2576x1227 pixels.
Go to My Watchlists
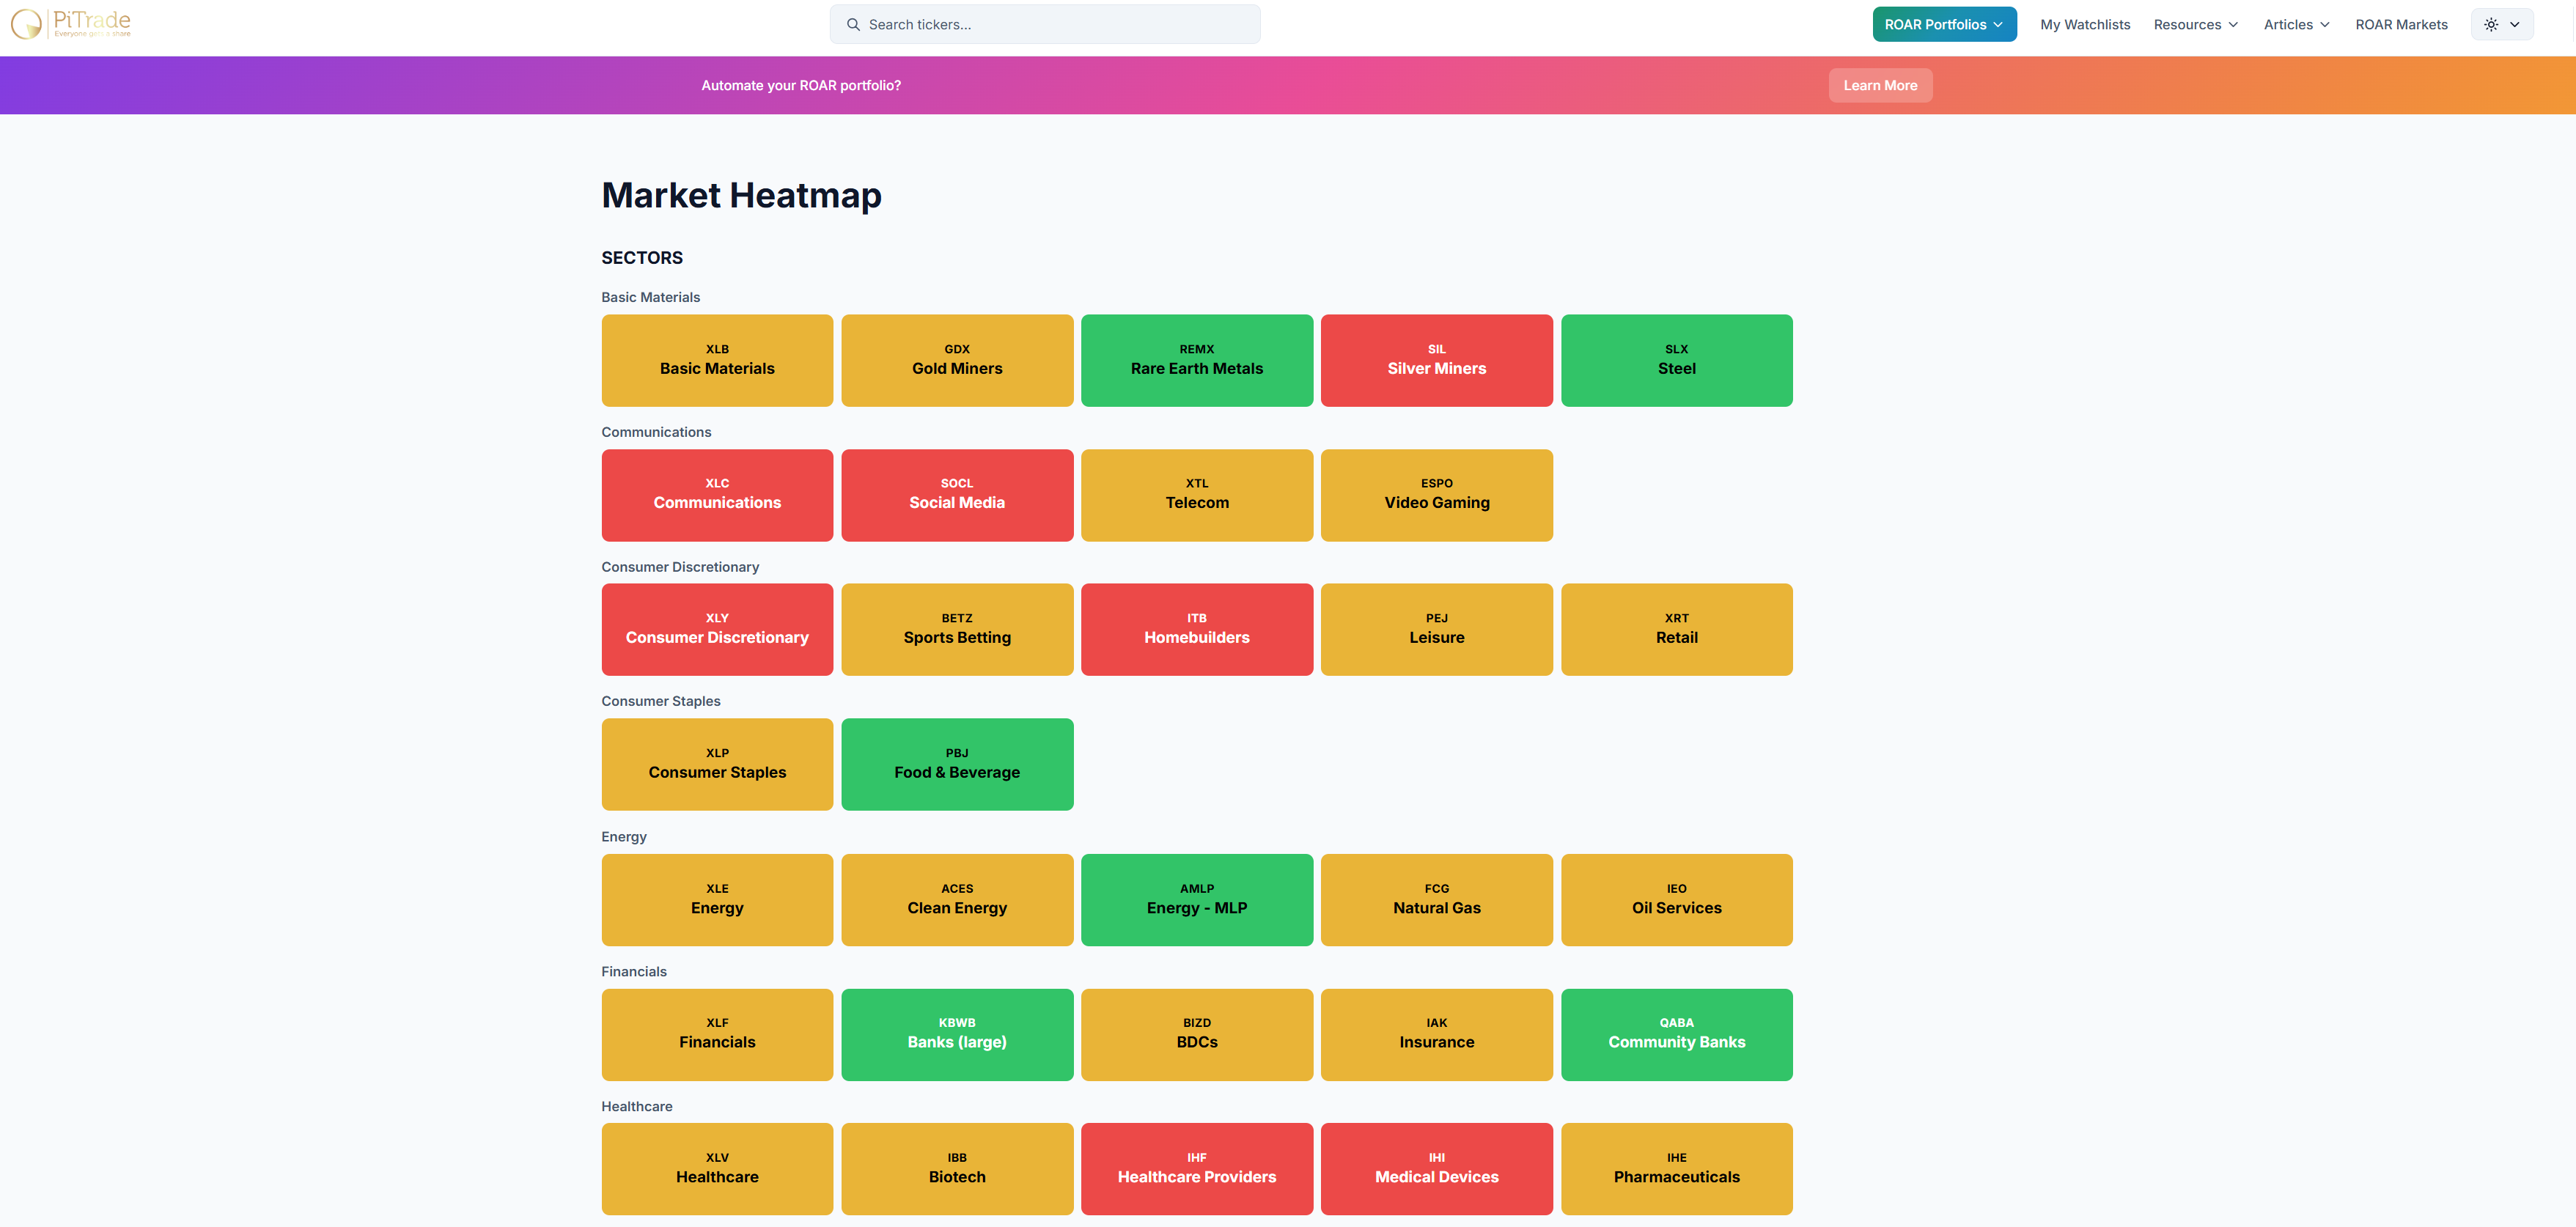click(x=2084, y=25)
